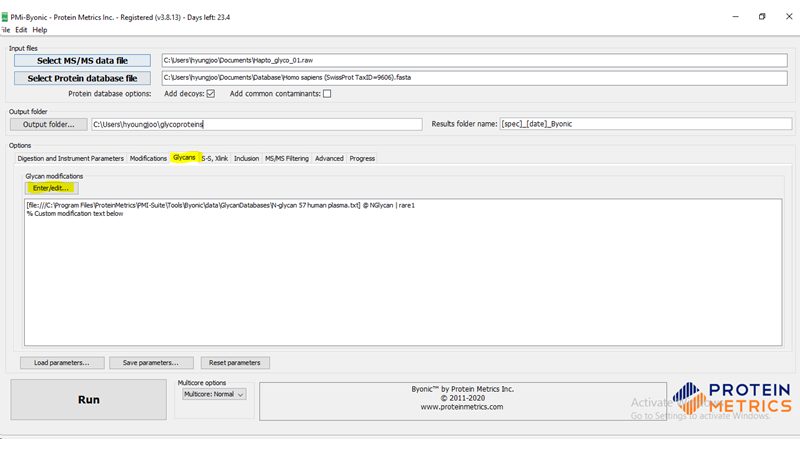Viewport: 800px width, 450px height.
Task: Click the N-glycan 57 human plasma line
Action: coord(220,206)
